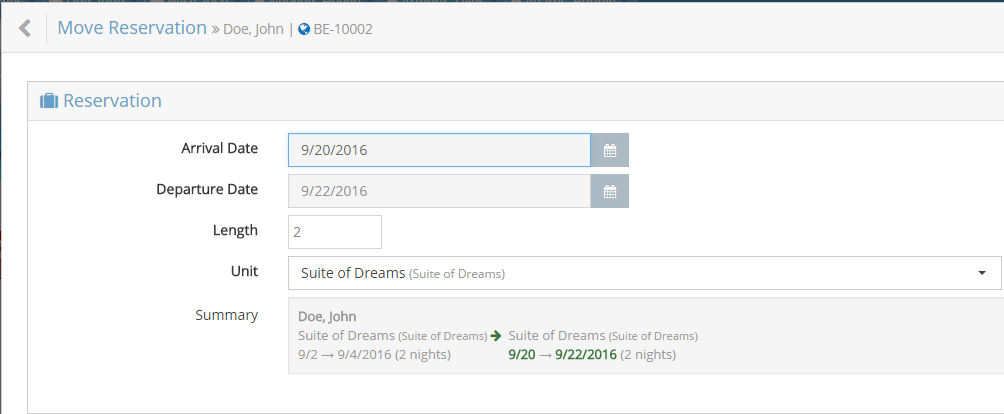This screenshot has height=414, width=1004.
Task: Select the Length input box
Action: 335,232
